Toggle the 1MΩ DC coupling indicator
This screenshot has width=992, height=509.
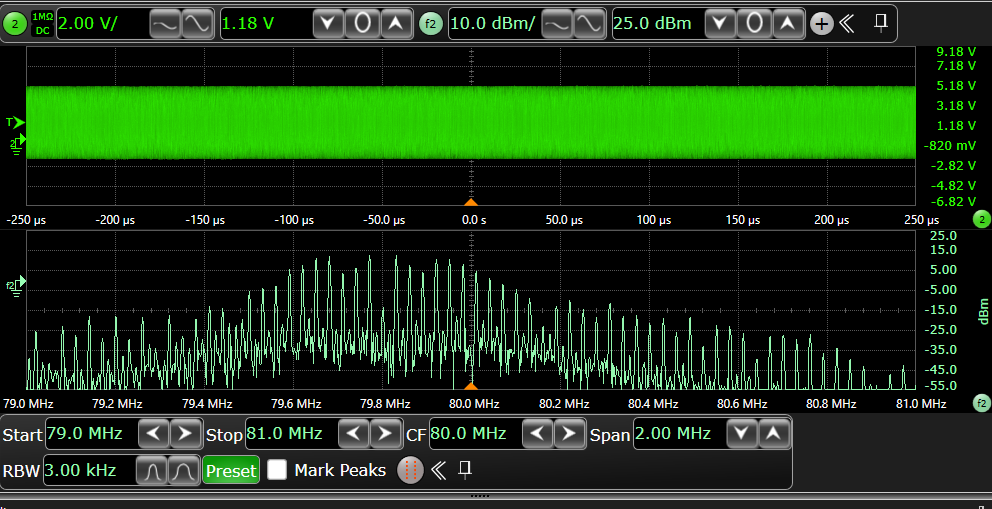click(x=42, y=24)
